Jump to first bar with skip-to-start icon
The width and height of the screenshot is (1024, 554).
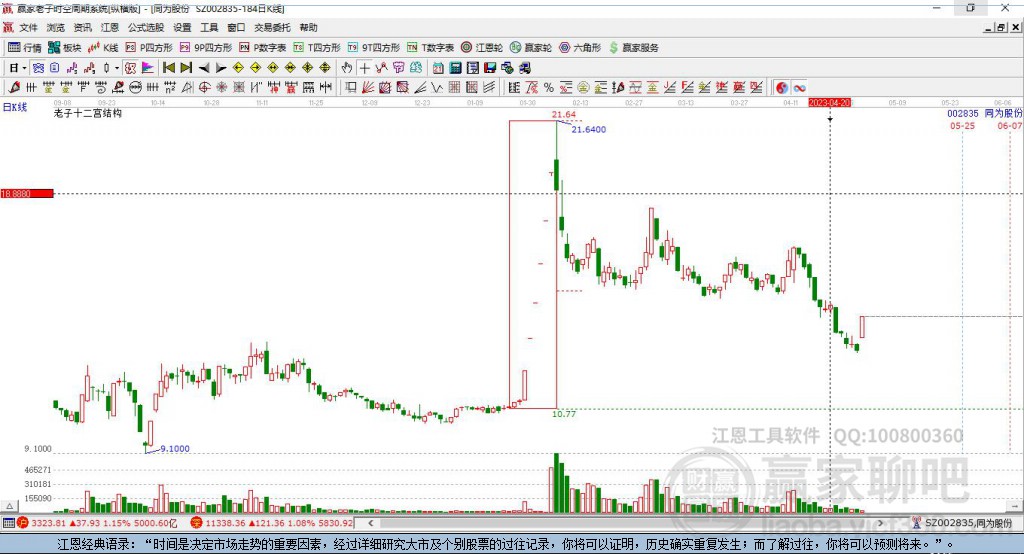tap(168, 67)
